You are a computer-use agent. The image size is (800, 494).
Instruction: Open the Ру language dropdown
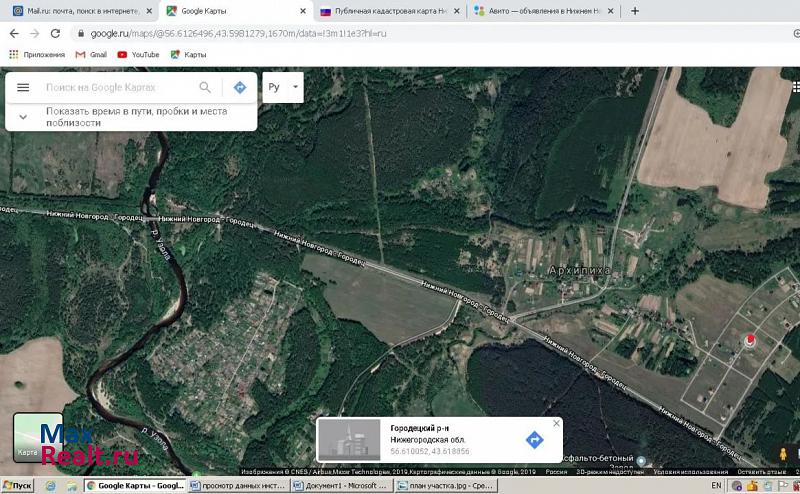coord(283,87)
